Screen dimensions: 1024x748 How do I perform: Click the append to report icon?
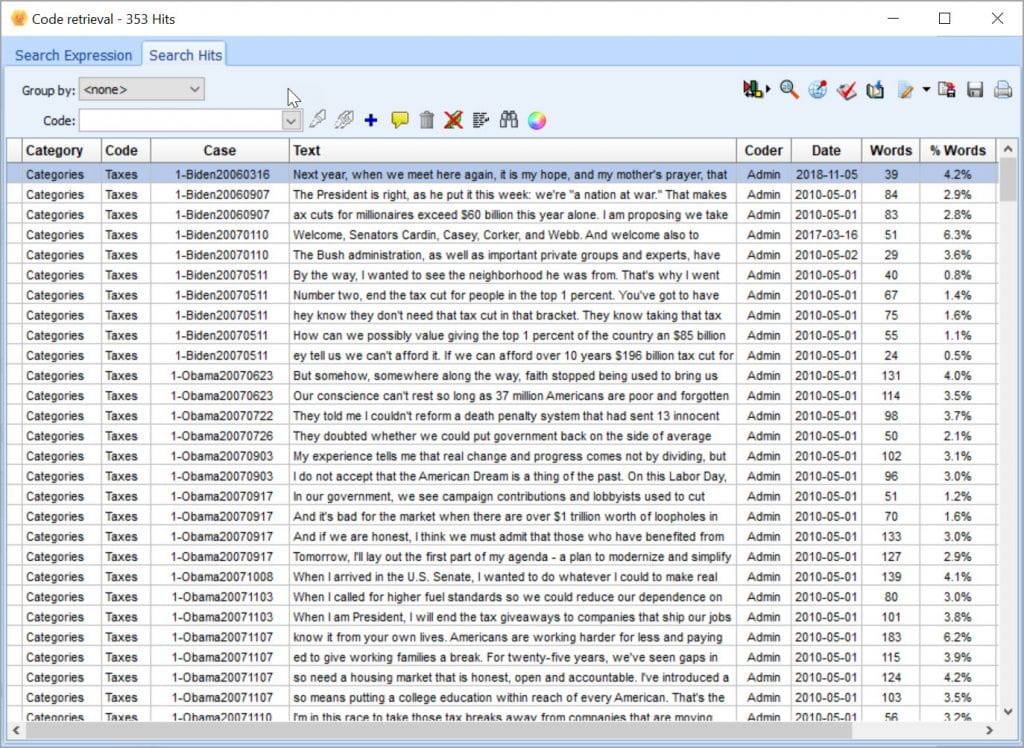pyautogui.click(x=876, y=90)
